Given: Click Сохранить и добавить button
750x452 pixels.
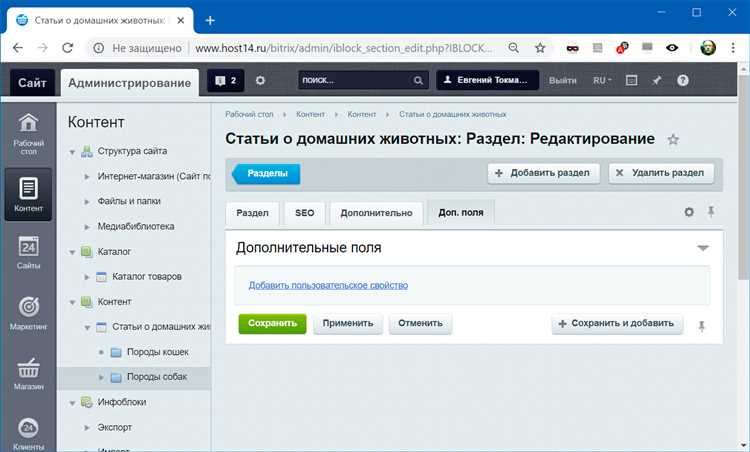Looking at the screenshot, I should click(617, 323).
